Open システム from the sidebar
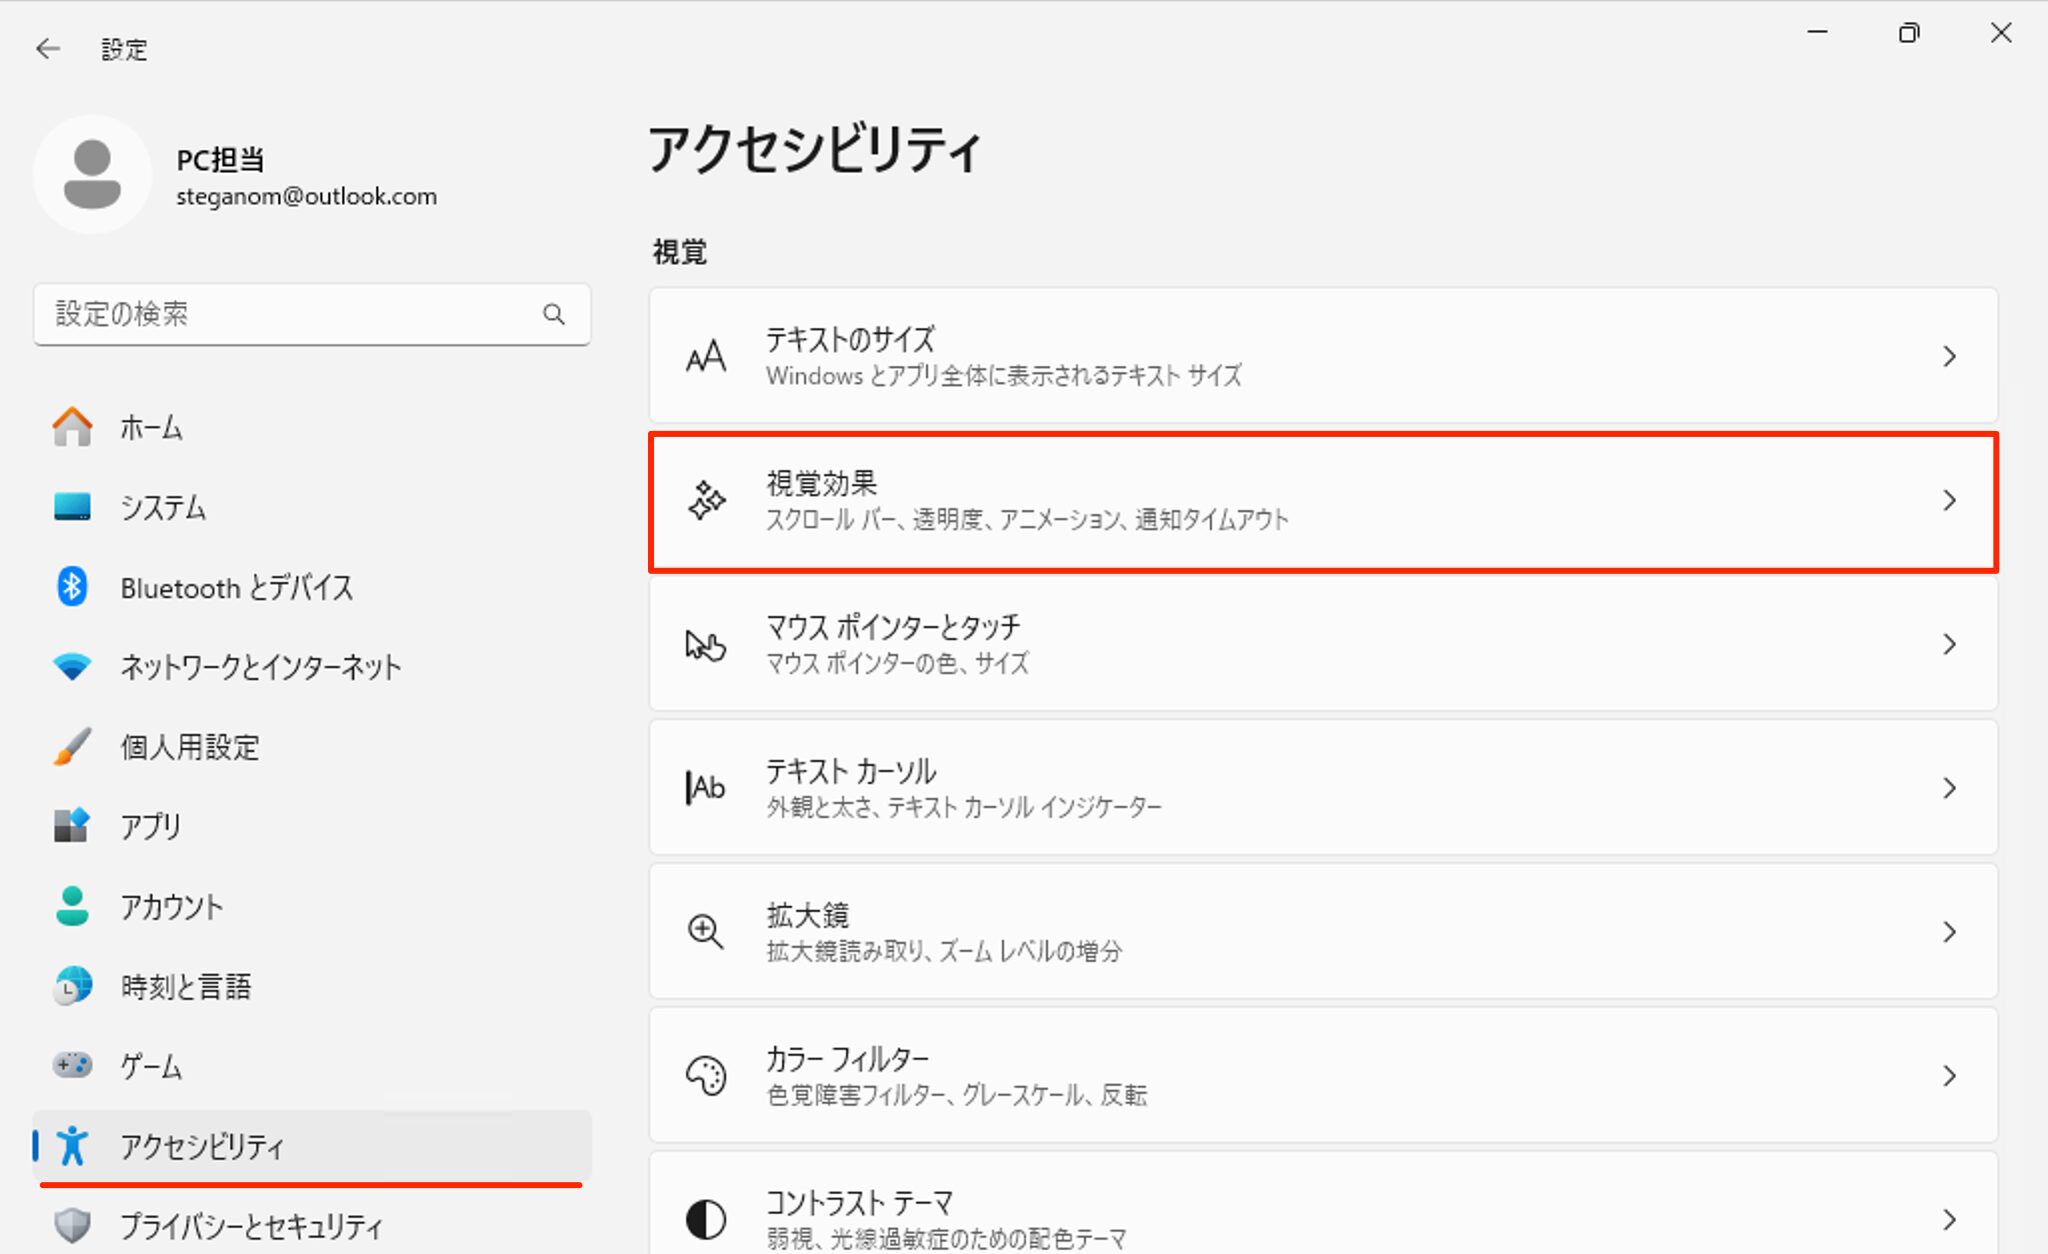Screen dimensions: 2048x1254 pyautogui.click(x=163, y=507)
